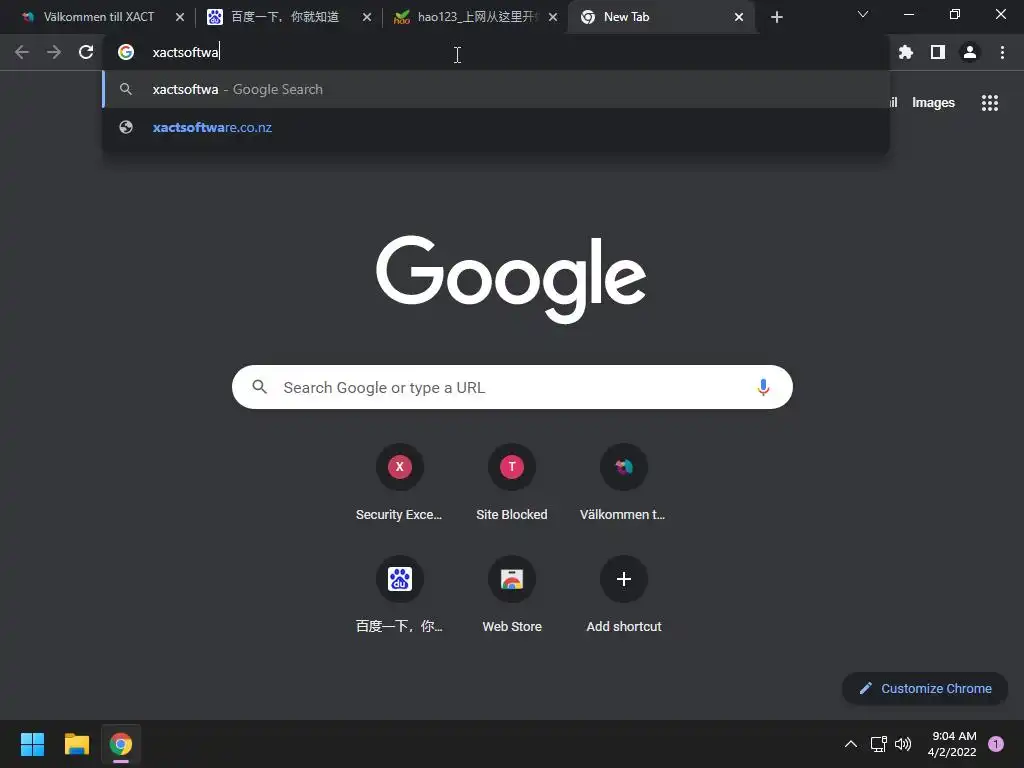Open the Chrome three-dot menu

[1002, 52]
